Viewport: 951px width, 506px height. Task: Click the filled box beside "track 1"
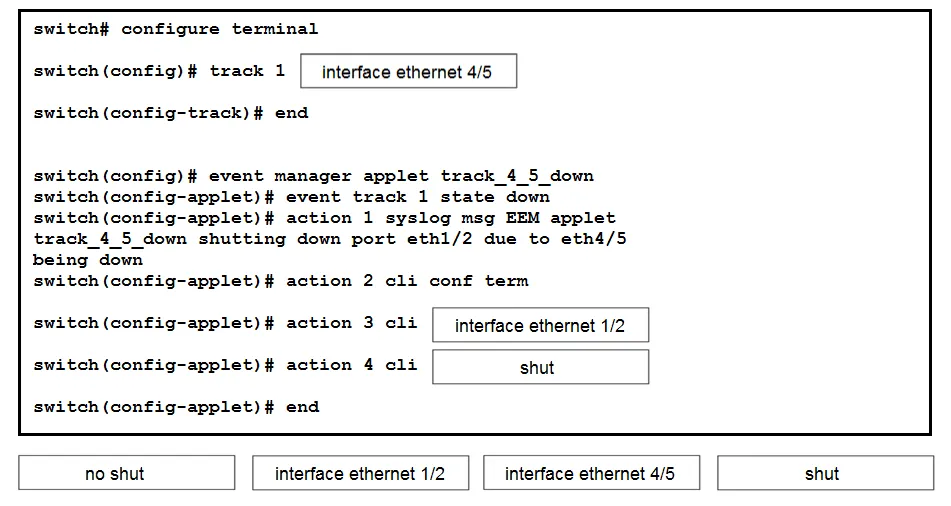click(409, 71)
